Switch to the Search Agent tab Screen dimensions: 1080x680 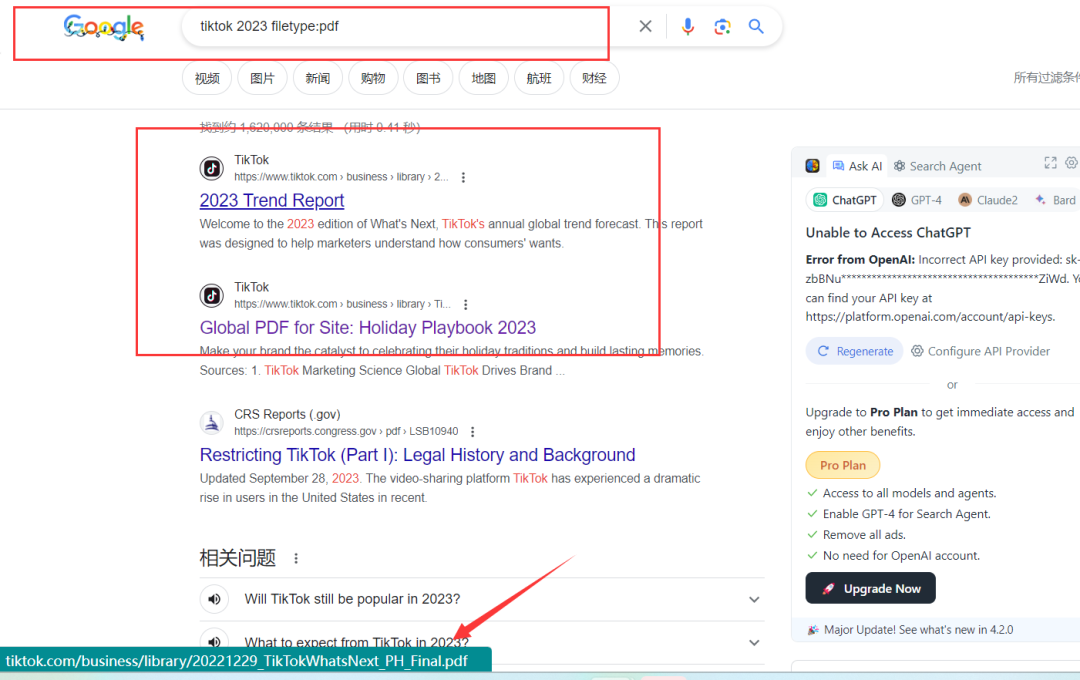pos(937,166)
